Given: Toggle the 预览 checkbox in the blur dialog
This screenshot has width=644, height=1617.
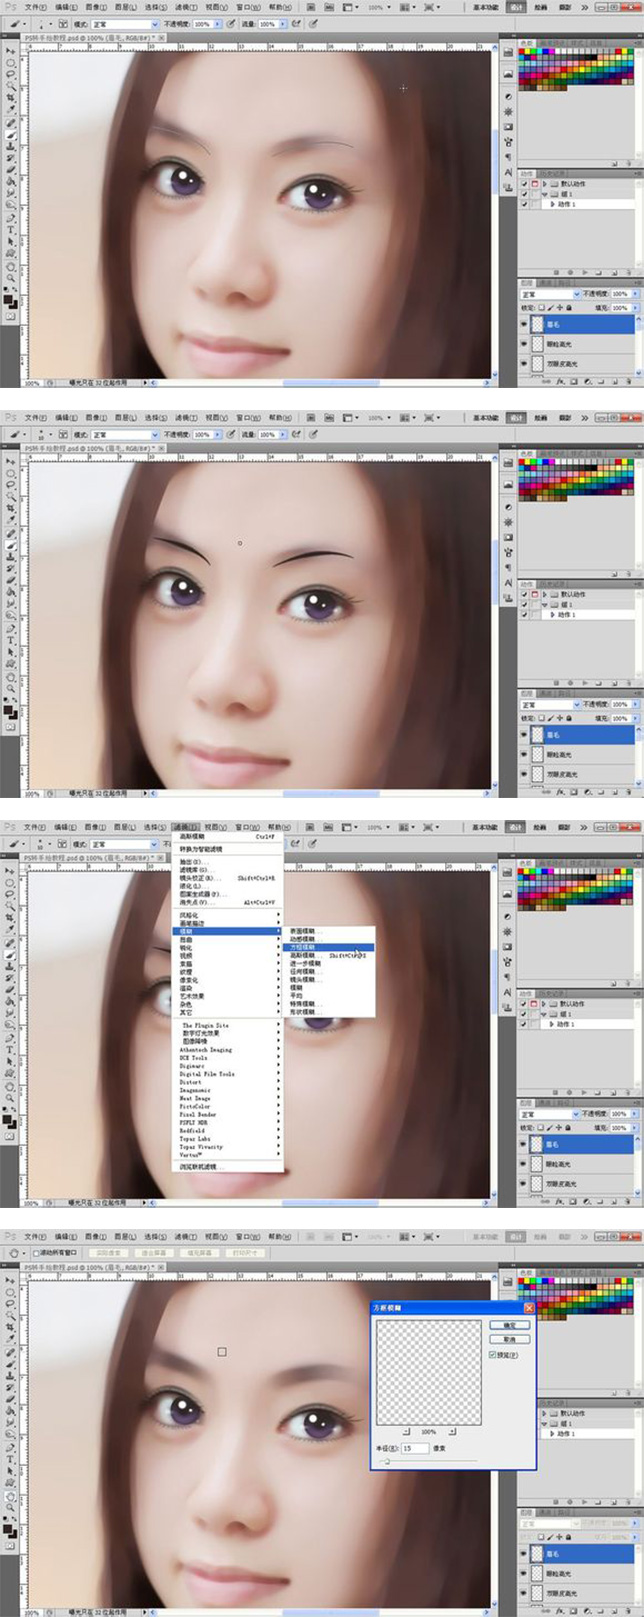Looking at the screenshot, I should click(493, 1355).
